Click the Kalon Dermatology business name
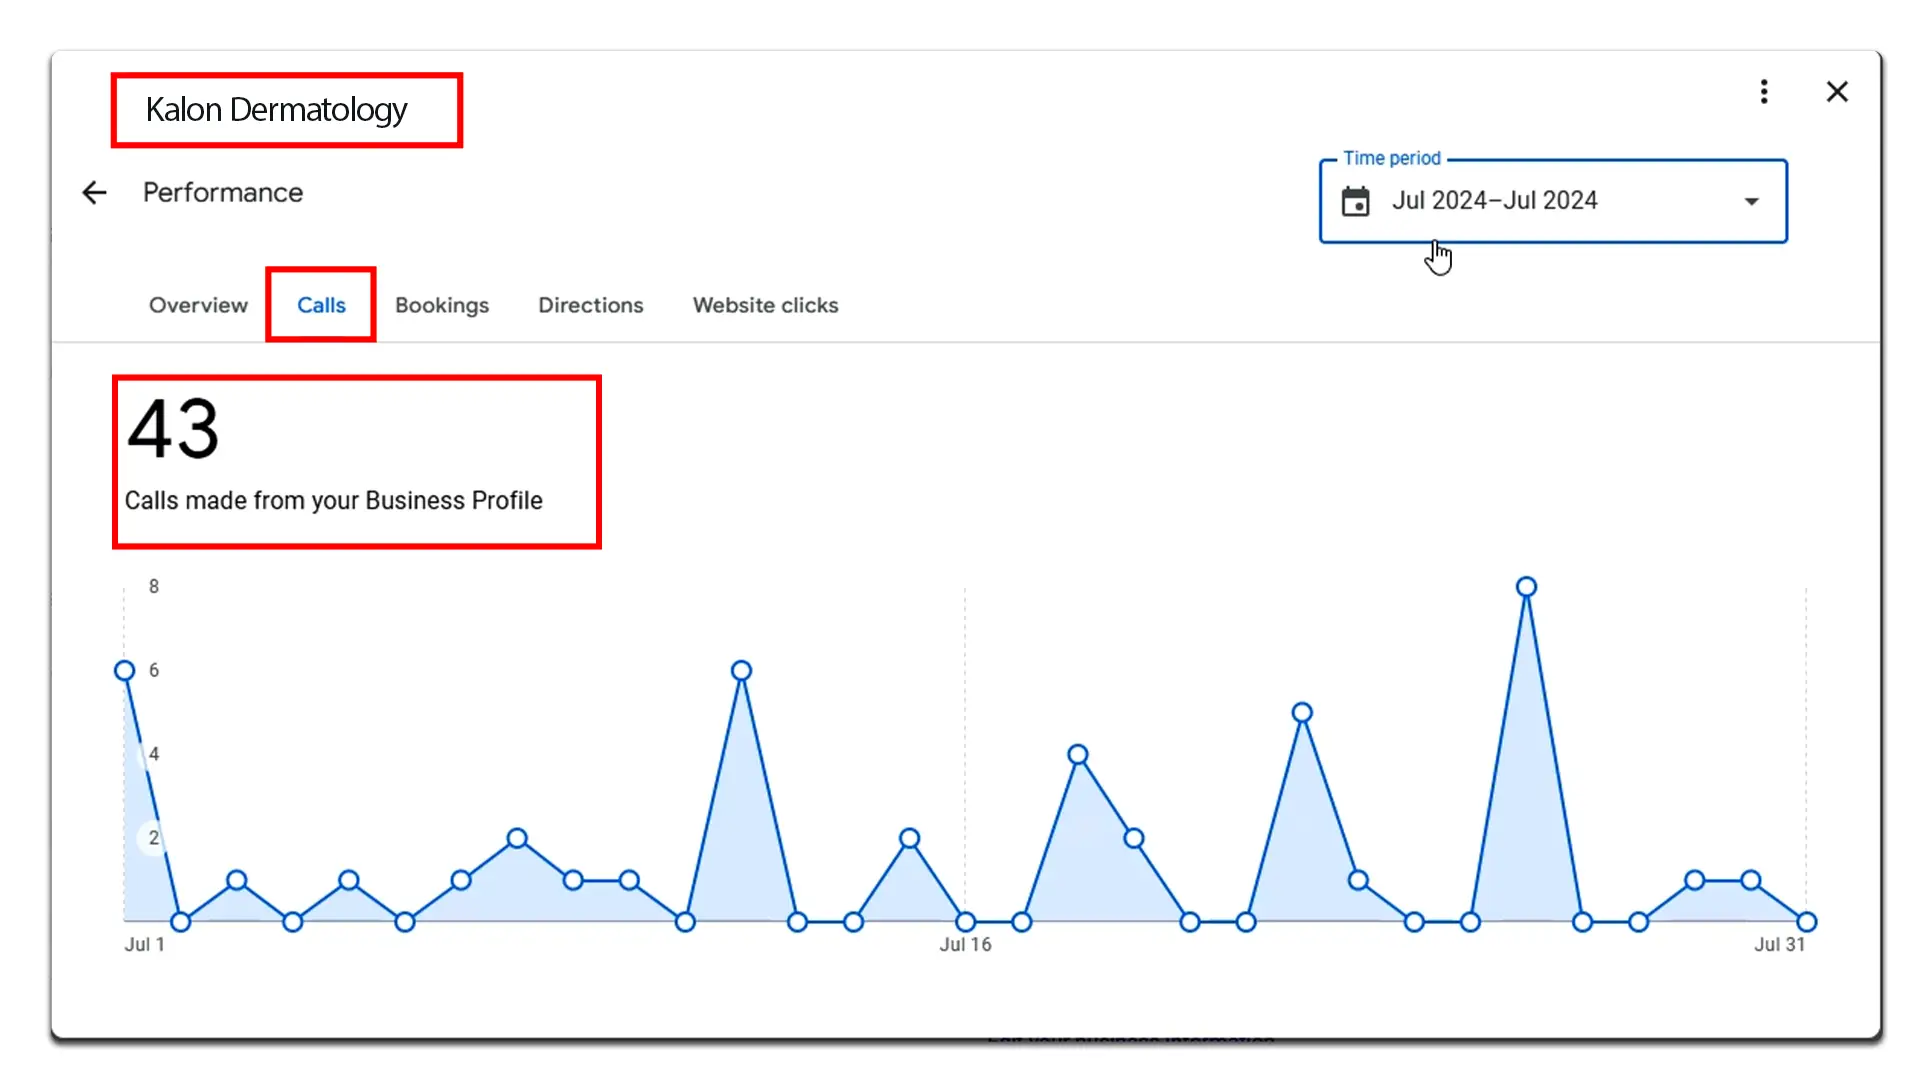Image resolution: width=1920 pixels, height=1080 pixels. click(x=276, y=109)
